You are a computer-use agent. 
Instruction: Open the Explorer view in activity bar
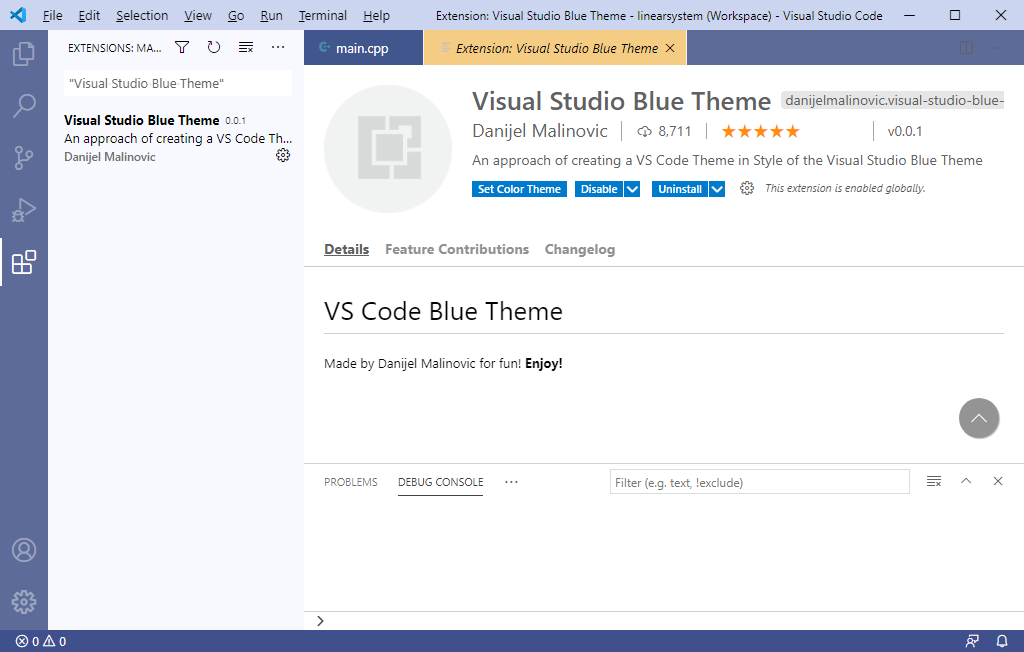[x=24, y=54]
